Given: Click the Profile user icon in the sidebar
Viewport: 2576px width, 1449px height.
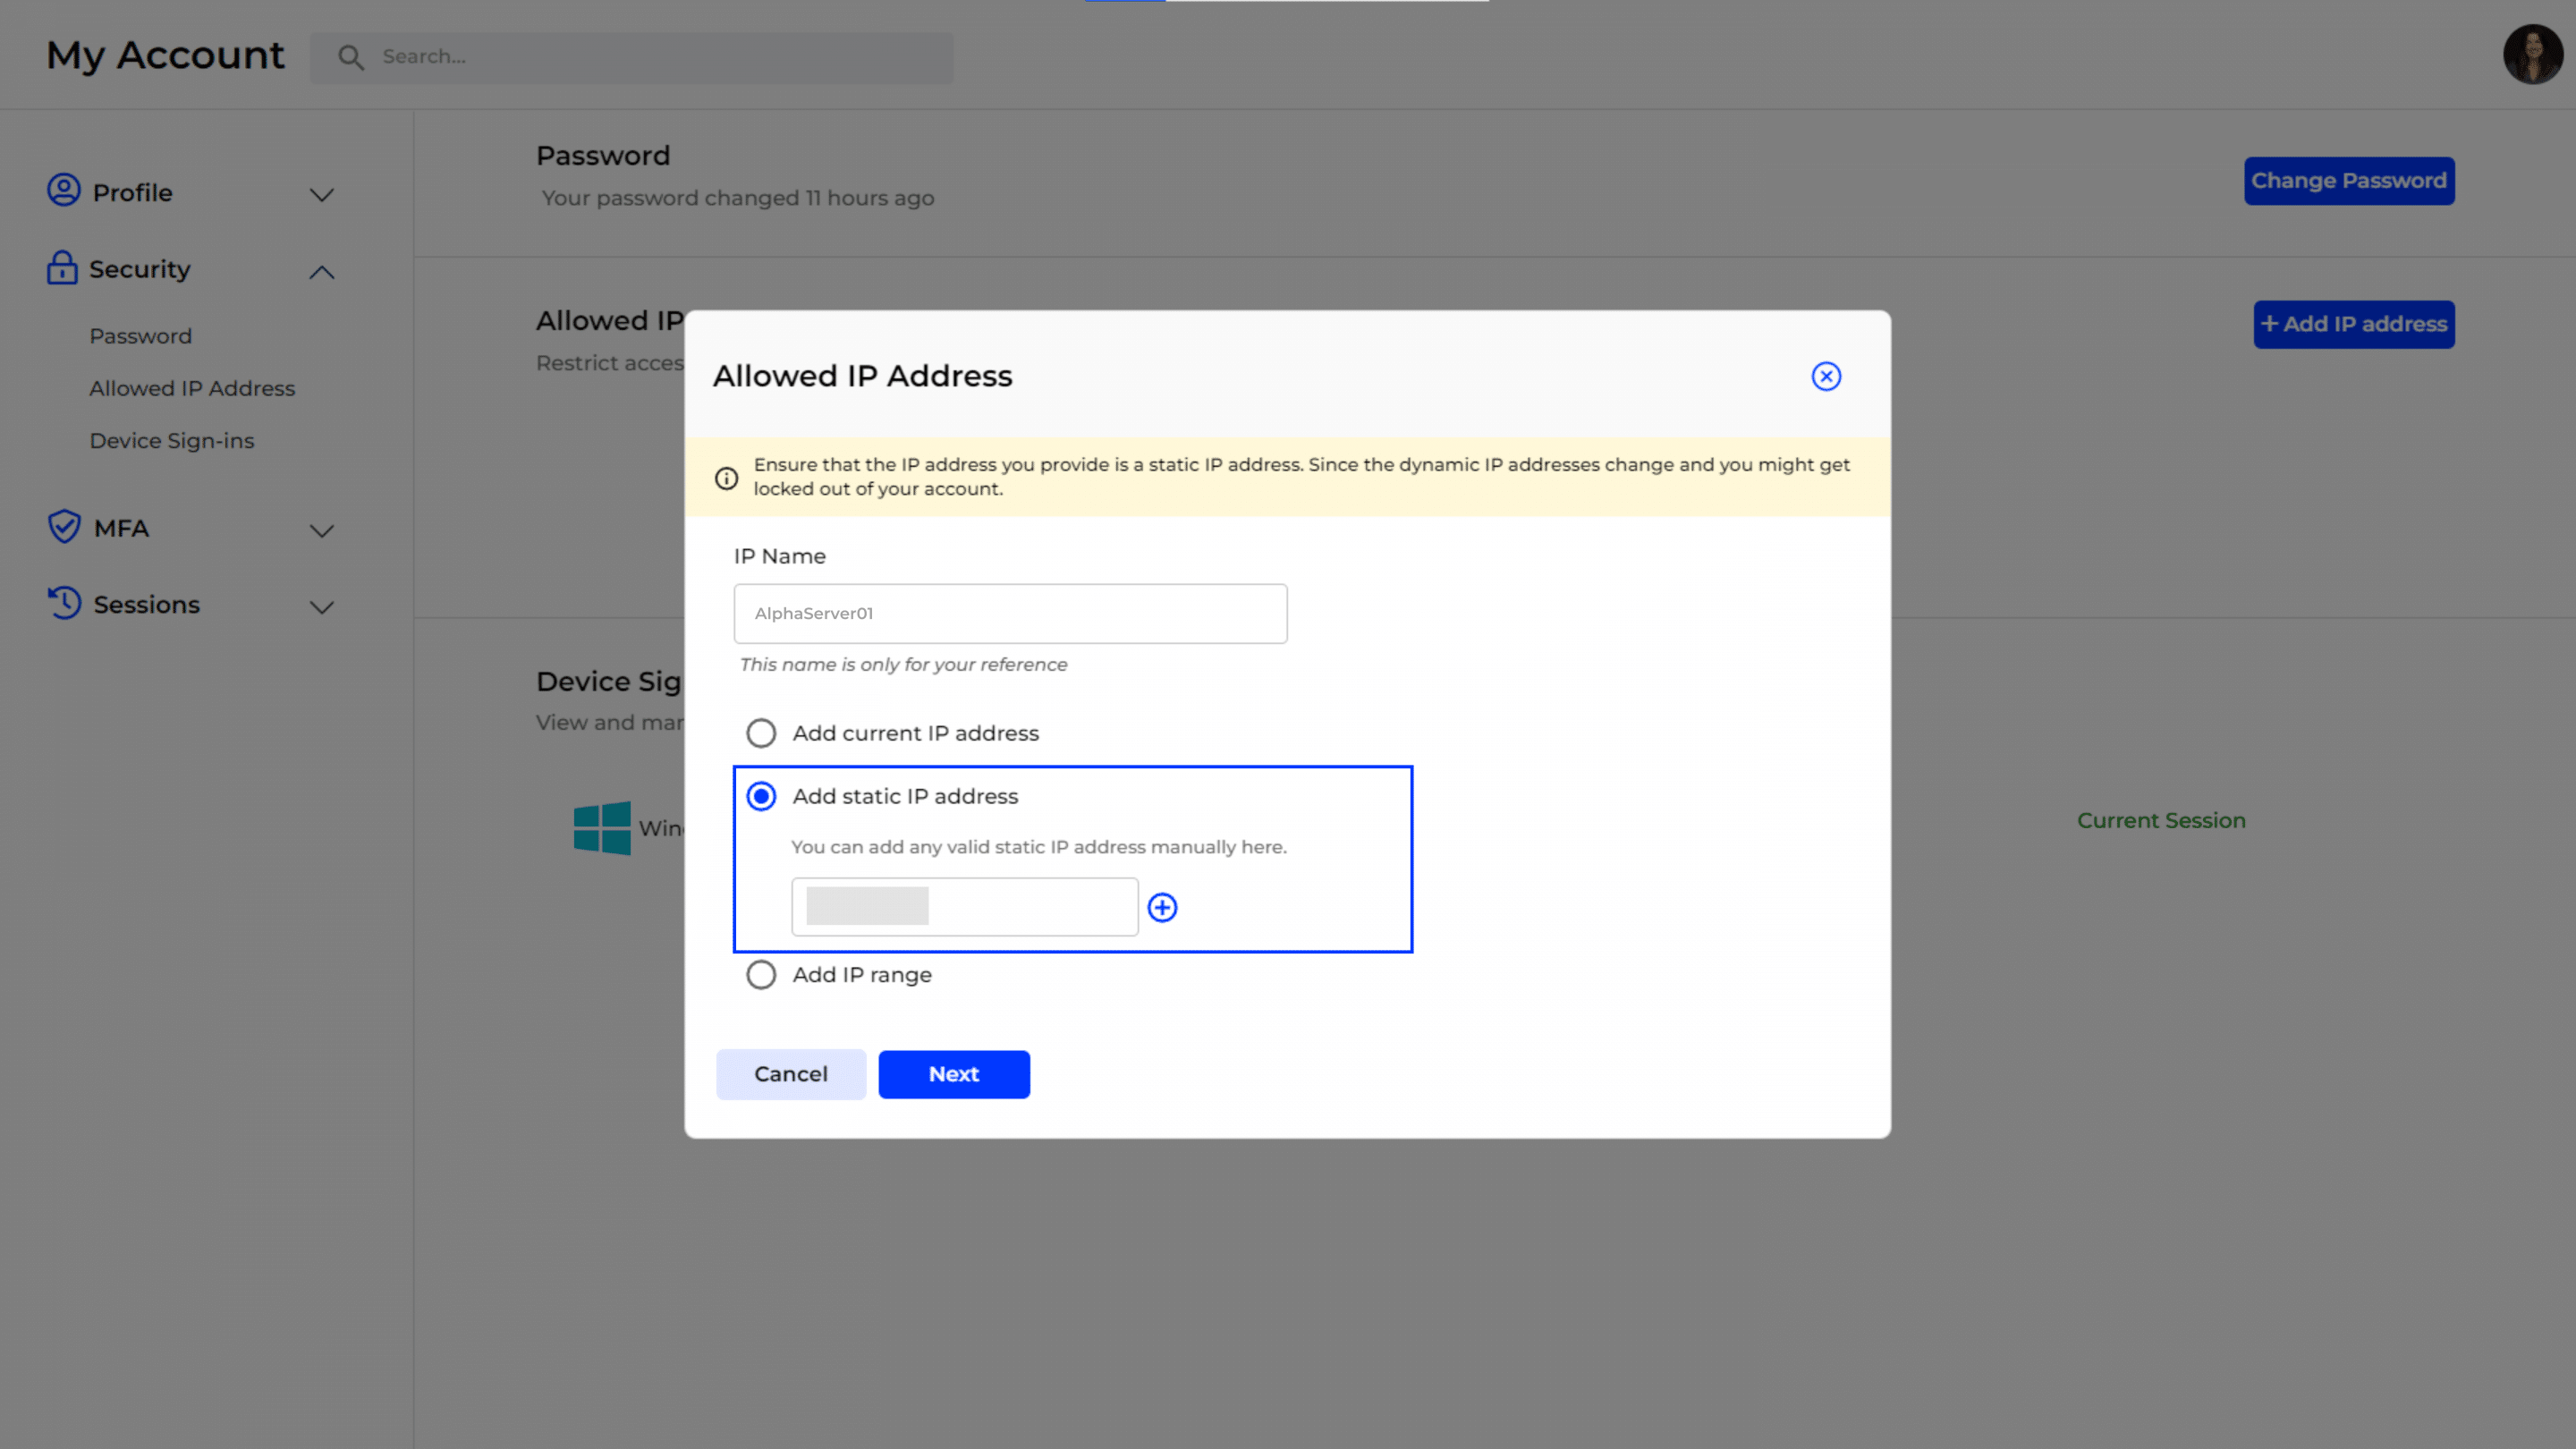Looking at the screenshot, I should click(x=64, y=190).
